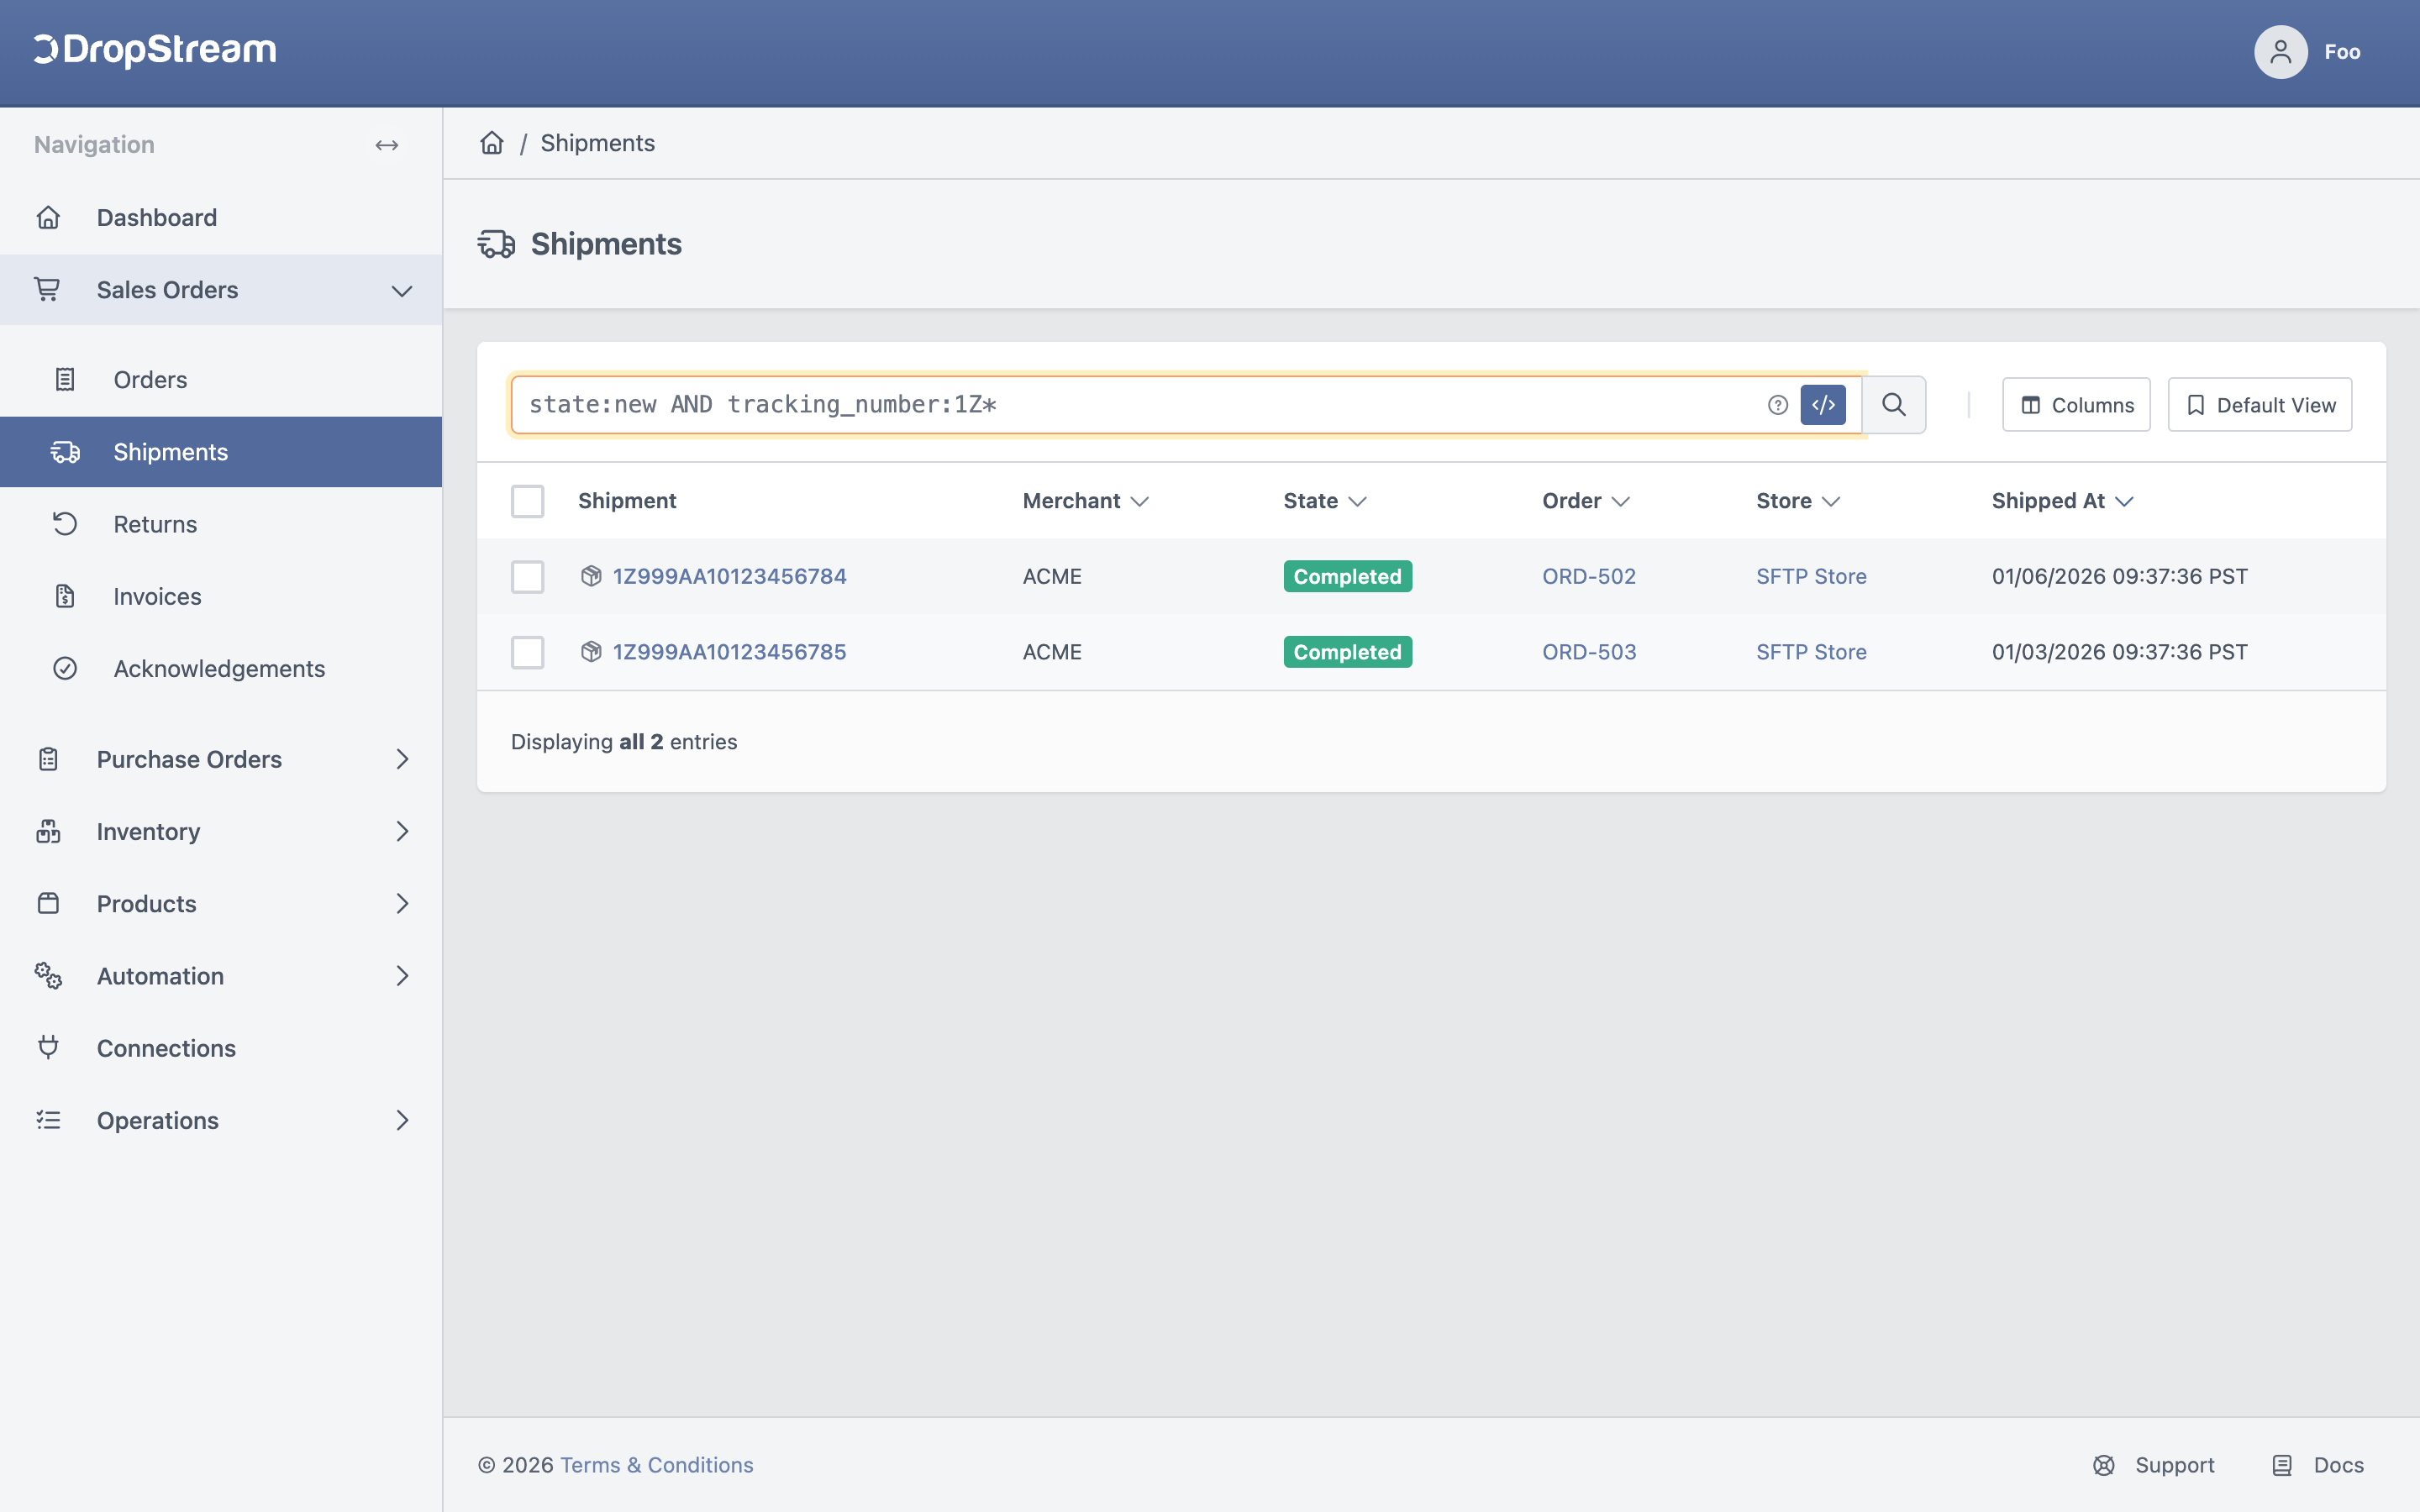Click the package icon beside shipment 1Z999AA10123456785
This screenshot has width=2420, height=1512.
(591, 652)
